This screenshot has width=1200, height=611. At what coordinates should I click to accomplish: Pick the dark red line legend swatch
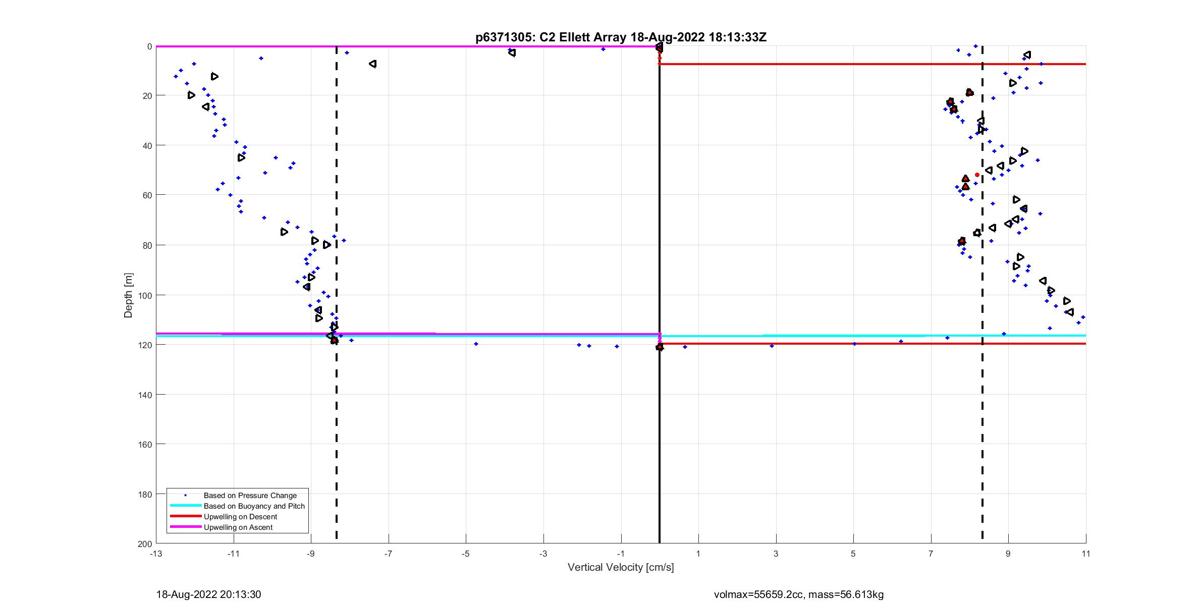click(x=185, y=517)
